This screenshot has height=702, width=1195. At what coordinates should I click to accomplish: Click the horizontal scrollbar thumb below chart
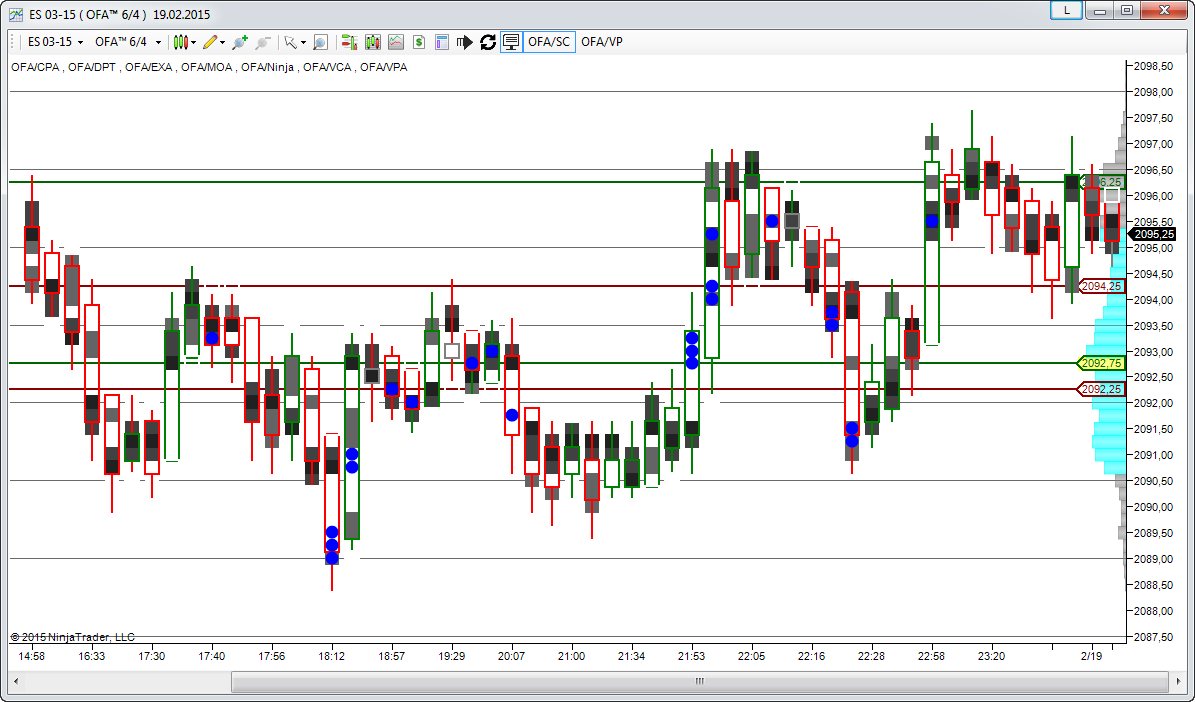pyautogui.click(x=699, y=682)
